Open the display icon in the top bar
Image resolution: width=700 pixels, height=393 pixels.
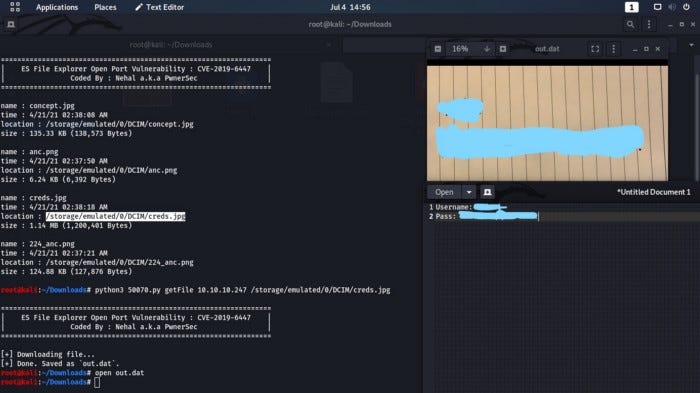[x=657, y=7]
